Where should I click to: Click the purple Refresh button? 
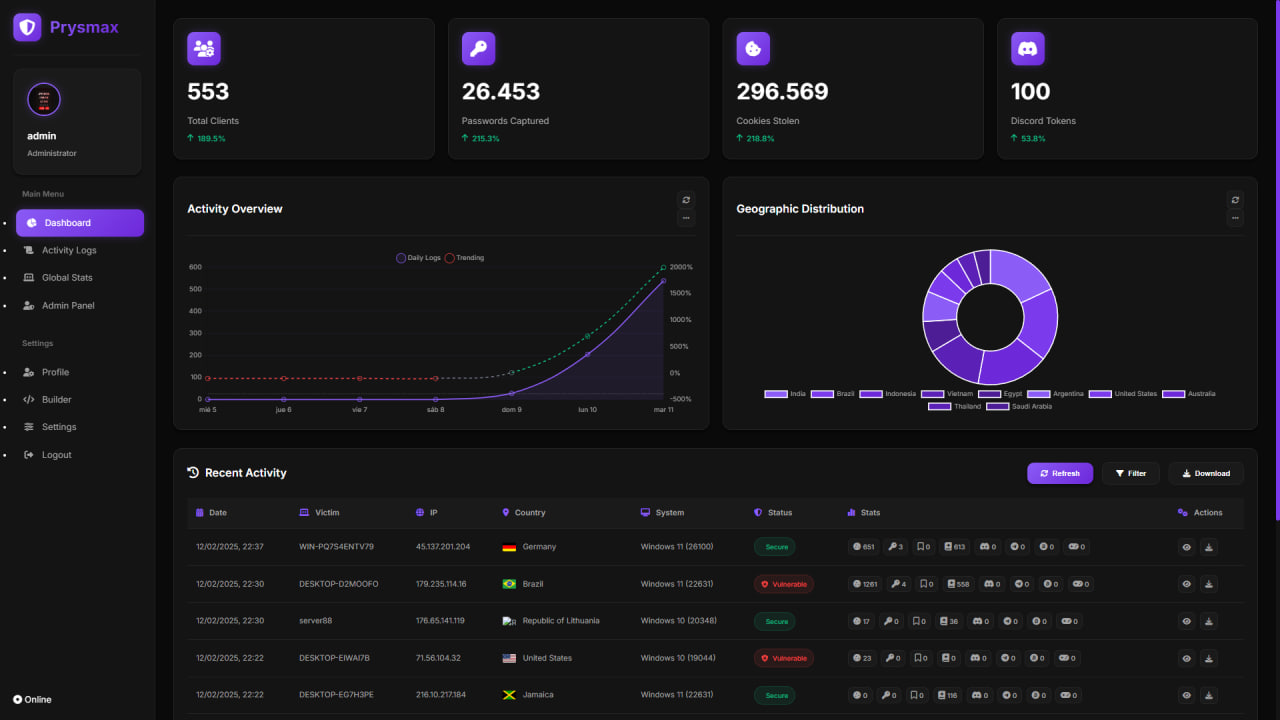1060,473
